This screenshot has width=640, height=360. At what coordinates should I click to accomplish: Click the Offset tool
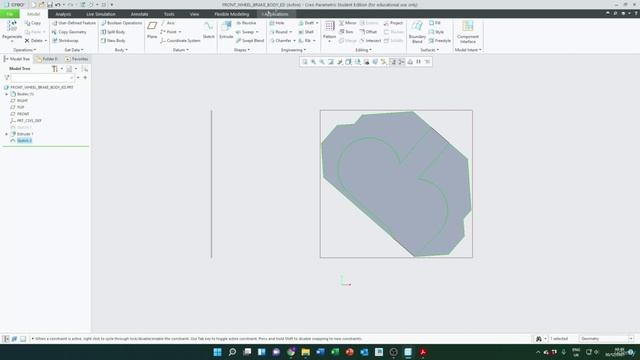(368, 32)
